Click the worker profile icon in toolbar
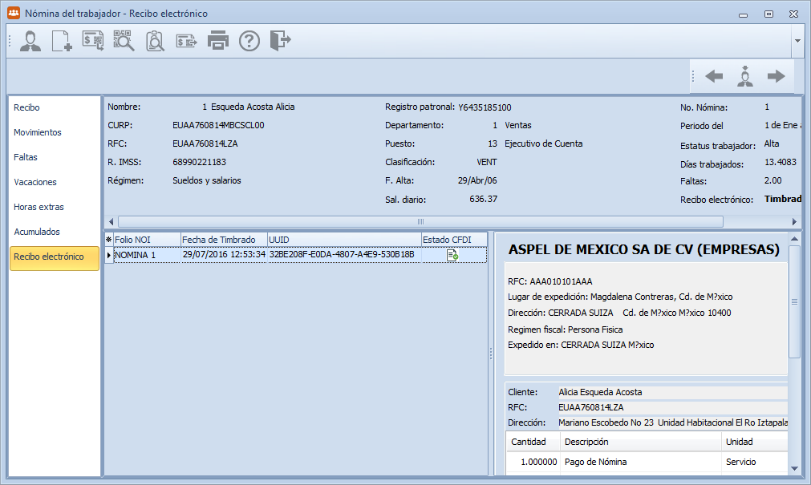Viewport: 811px width, 485px height. pyautogui.click(x=31, y=41)
